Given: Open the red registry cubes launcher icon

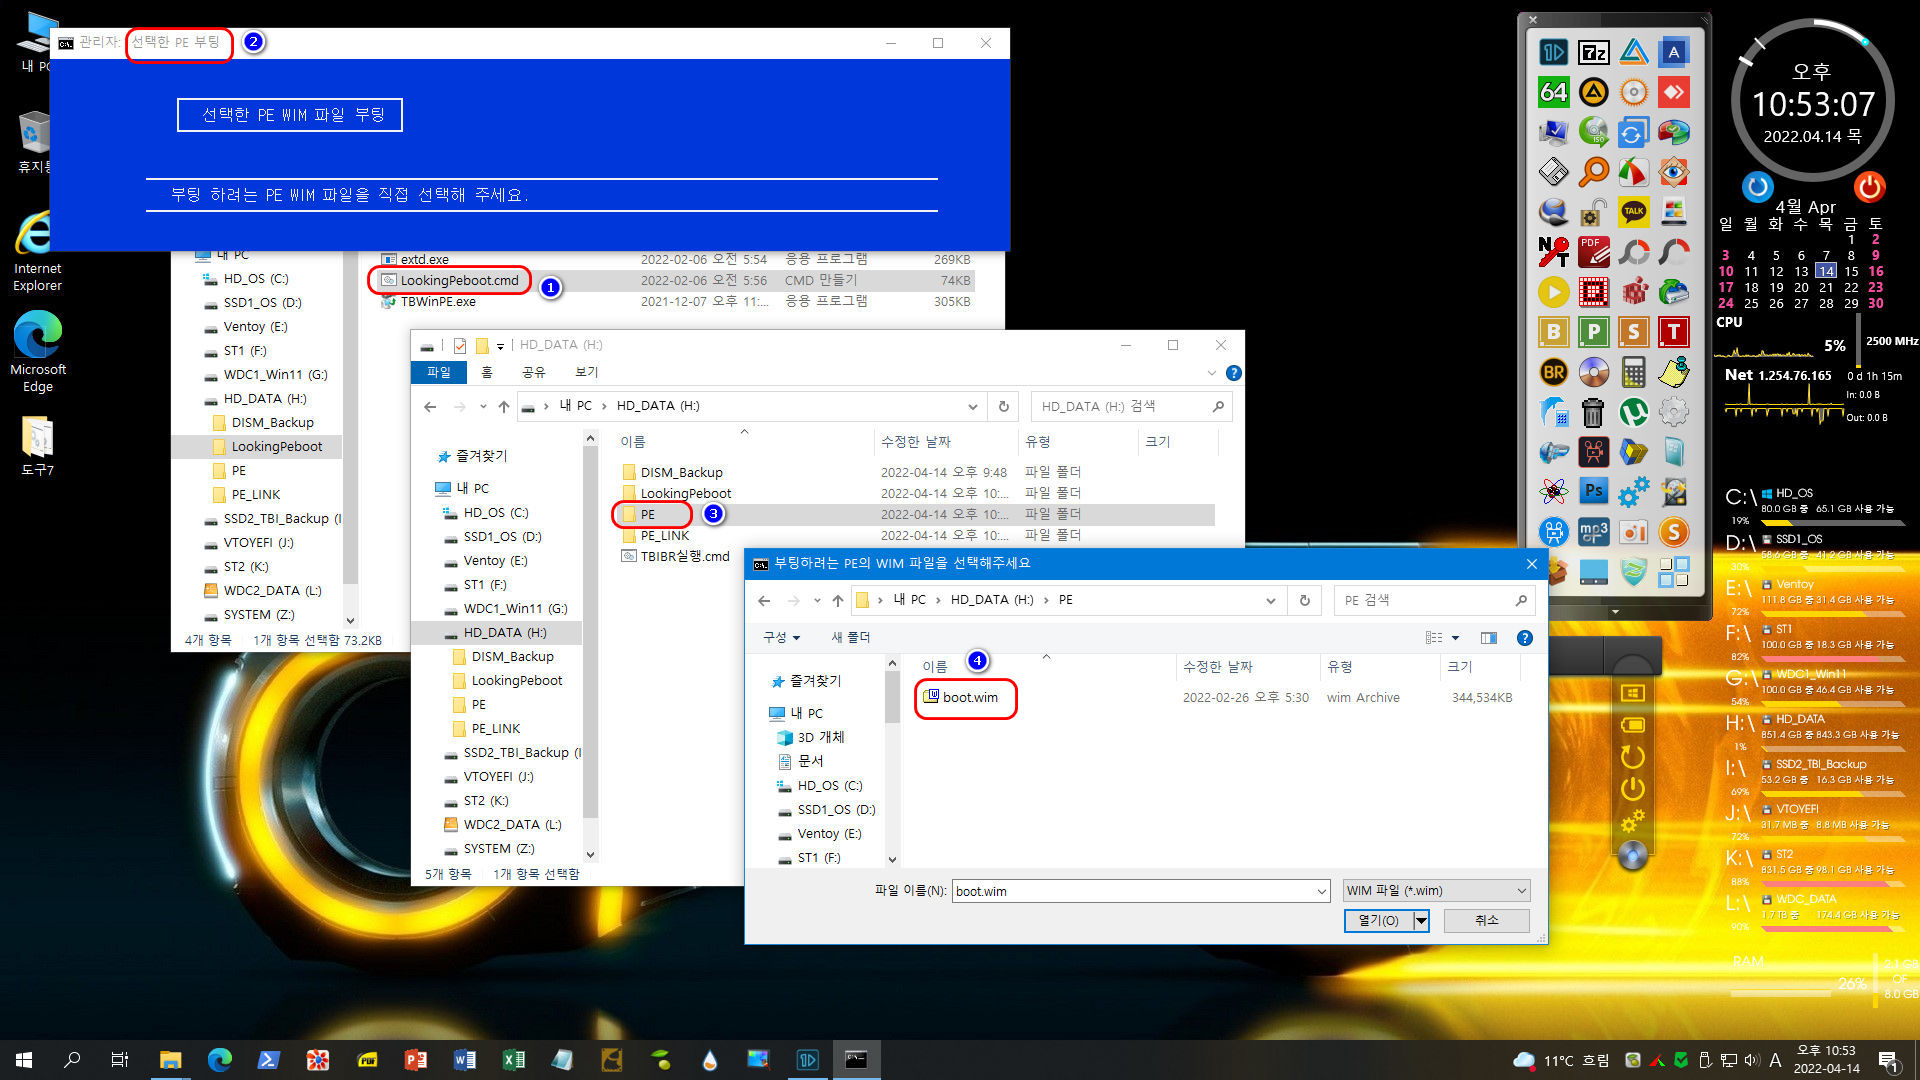Looking at the screenshot, I should tap(1633, 292).
